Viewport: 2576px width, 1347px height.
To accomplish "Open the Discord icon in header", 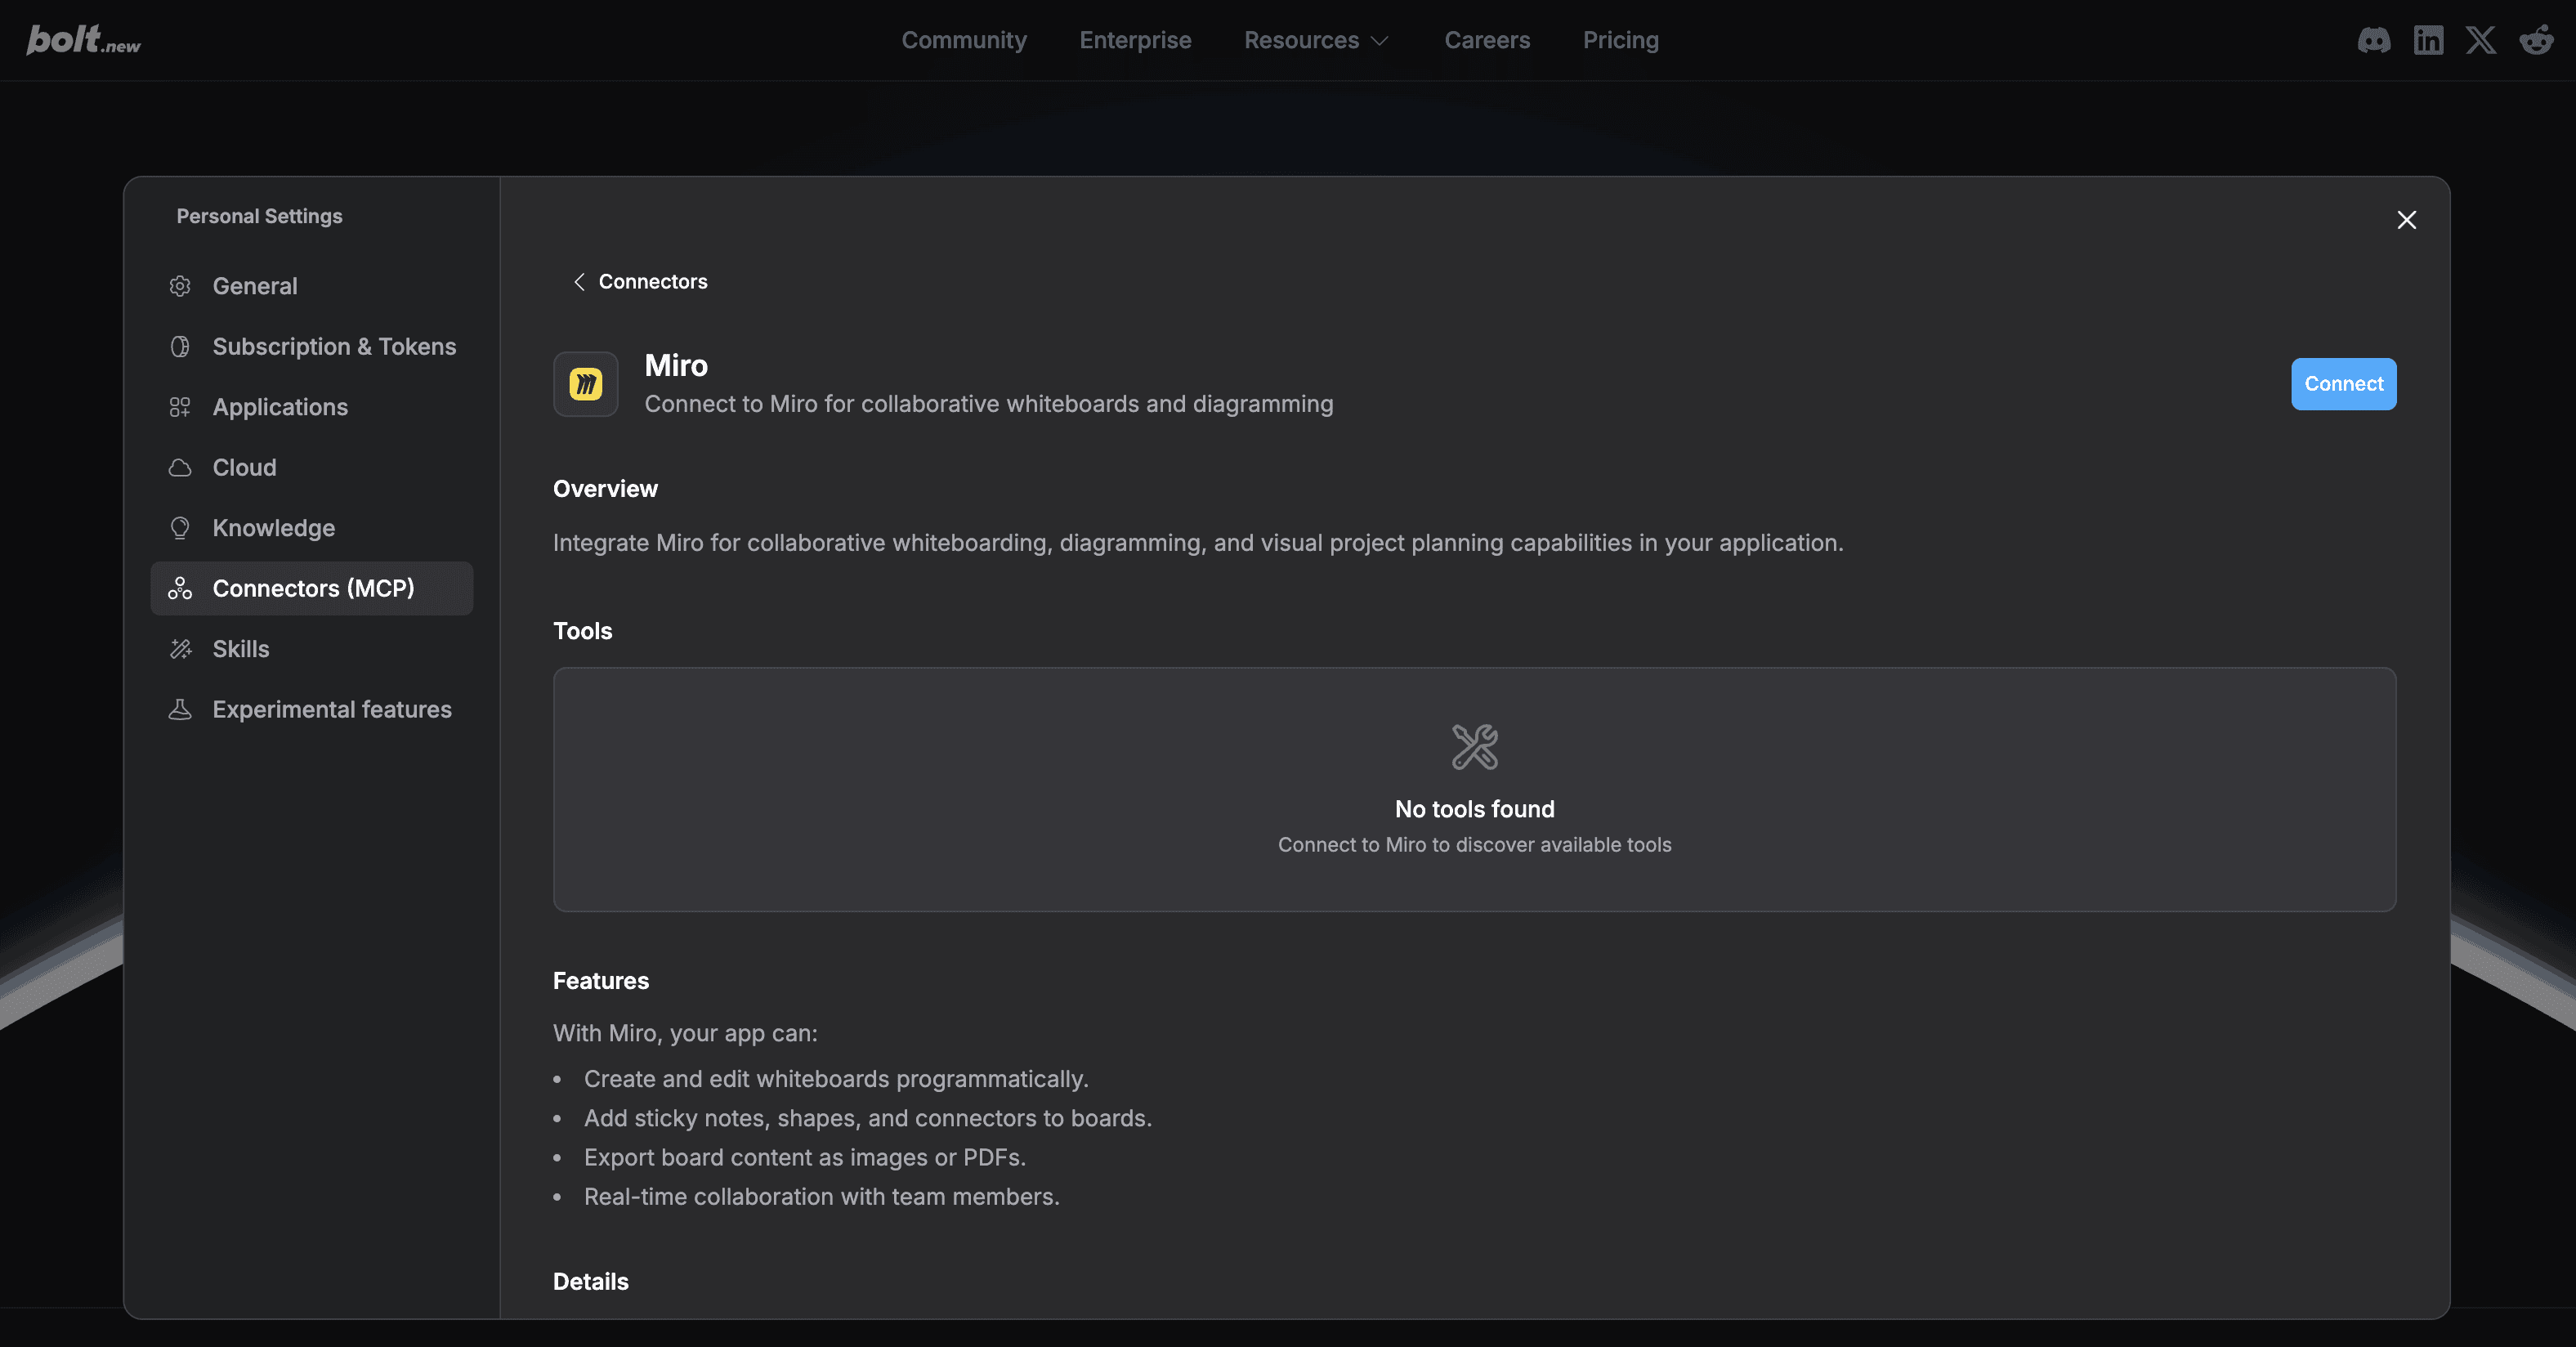I will coord(2373,40).
